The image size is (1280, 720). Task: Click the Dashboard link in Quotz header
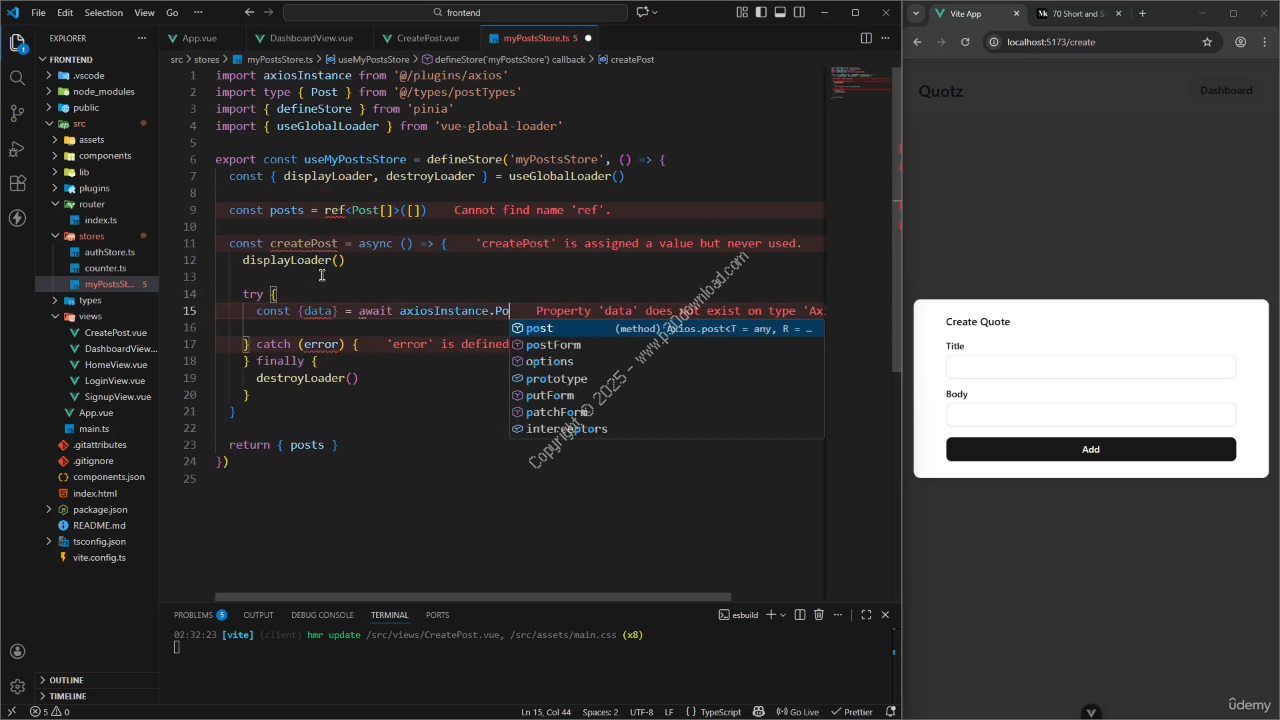(1225, 91)
